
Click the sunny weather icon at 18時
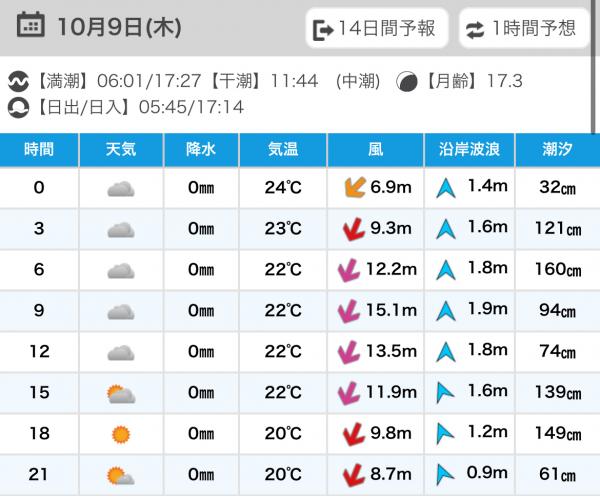click(121, 434)
